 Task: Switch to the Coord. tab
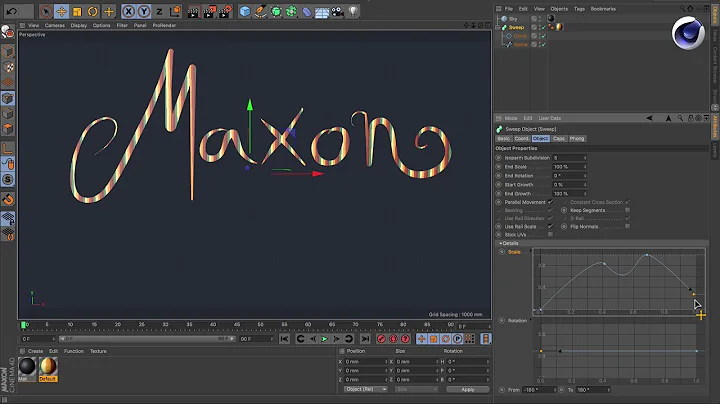point(521,139)
